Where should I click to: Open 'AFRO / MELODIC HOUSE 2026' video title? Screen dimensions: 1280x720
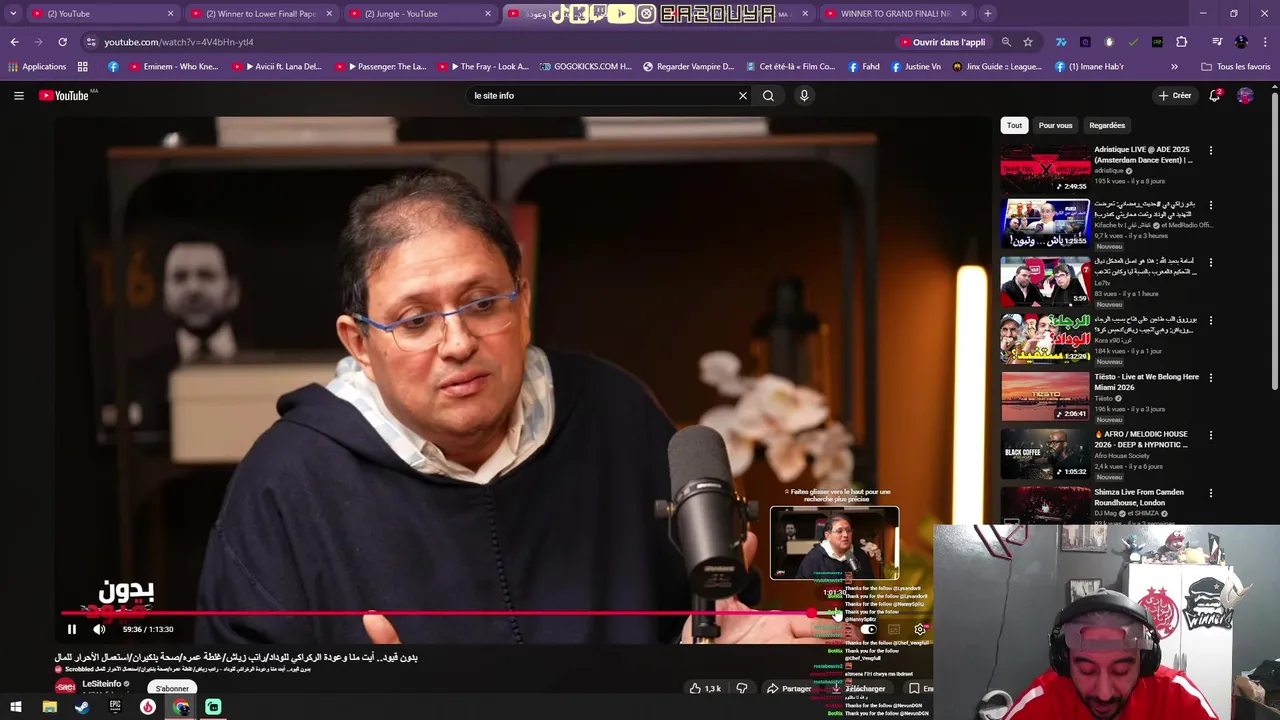[1141, 439]
